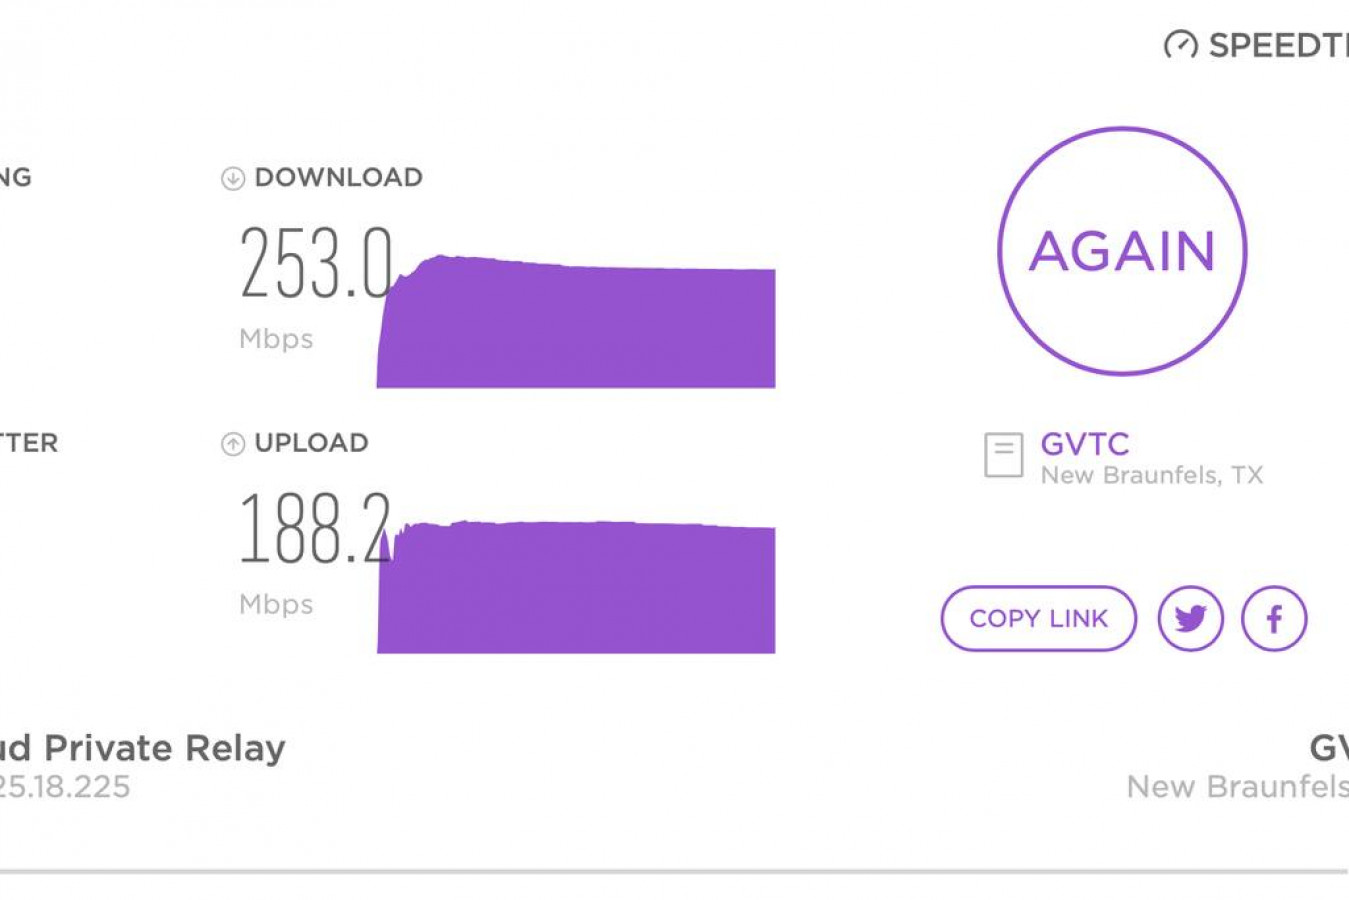Click the upload arrow icon
The image size is (1349, 900).
coord(233,444)
